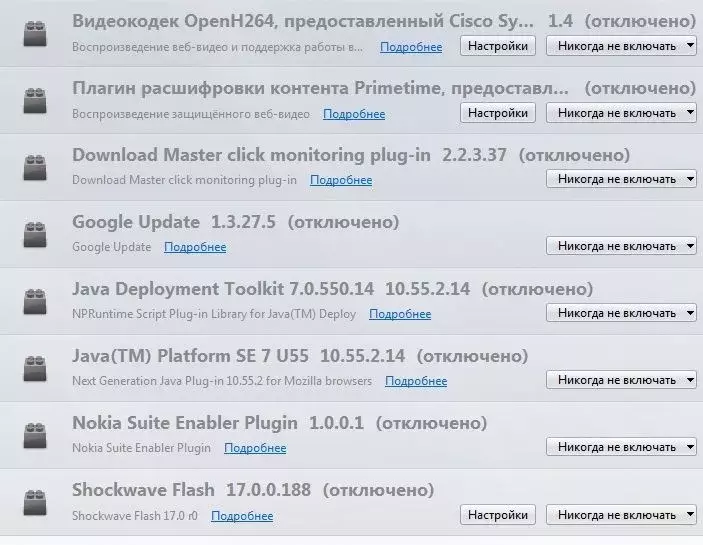Open Настройки for the Primetime decryption plugin
Viewport: 703px width, 545px height.
coord(498,113)
